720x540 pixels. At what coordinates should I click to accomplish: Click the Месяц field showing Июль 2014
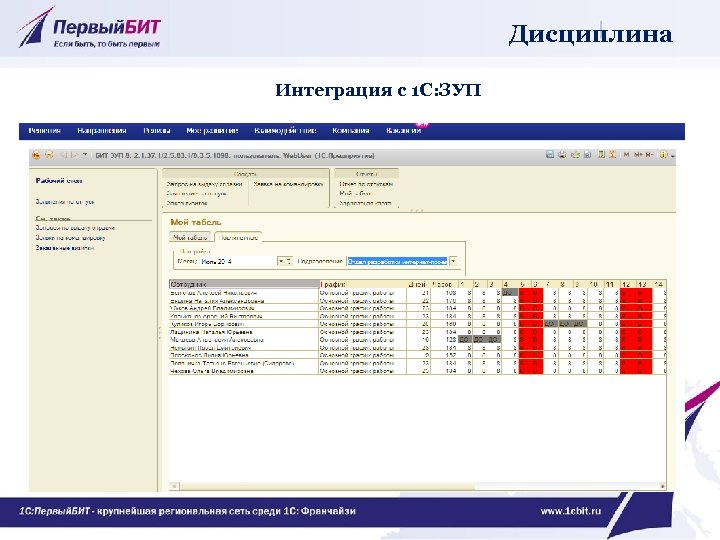239,261
